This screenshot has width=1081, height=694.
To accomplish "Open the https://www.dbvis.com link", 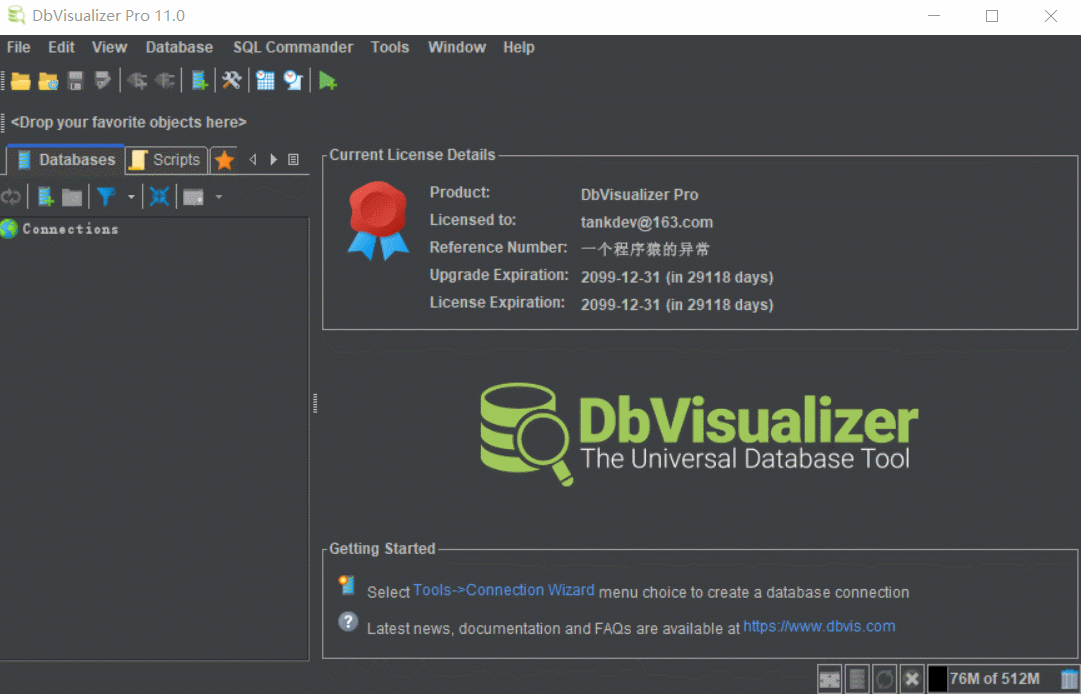I will click(x=818, y=626).
